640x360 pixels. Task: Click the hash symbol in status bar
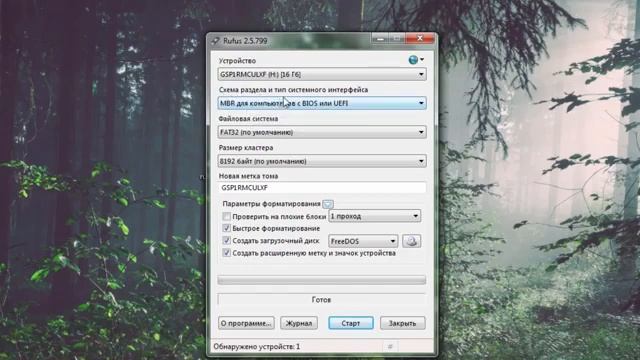coord(390,347)
